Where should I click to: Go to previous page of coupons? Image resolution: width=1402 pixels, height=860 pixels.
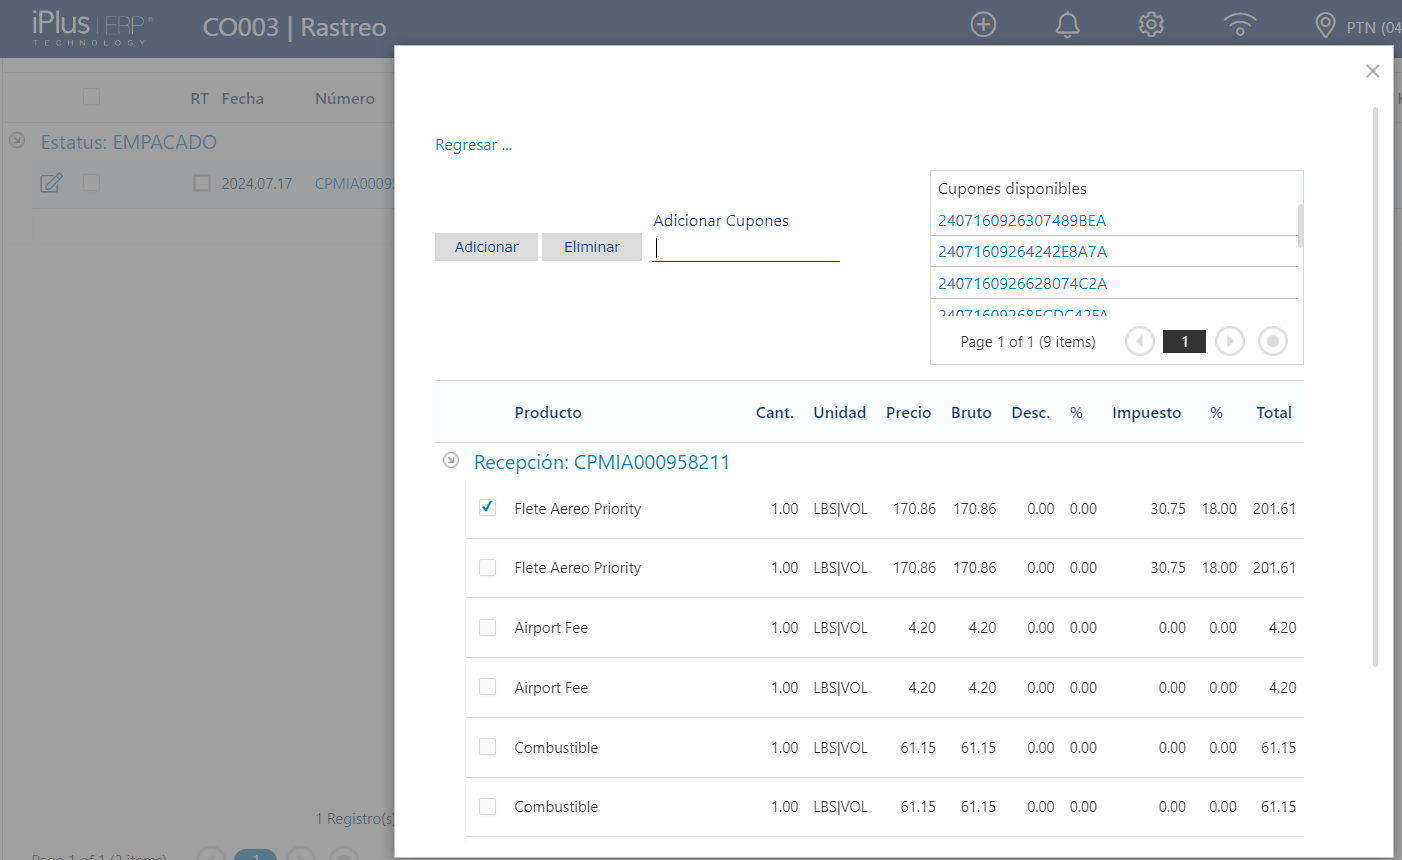(1140, 341)
